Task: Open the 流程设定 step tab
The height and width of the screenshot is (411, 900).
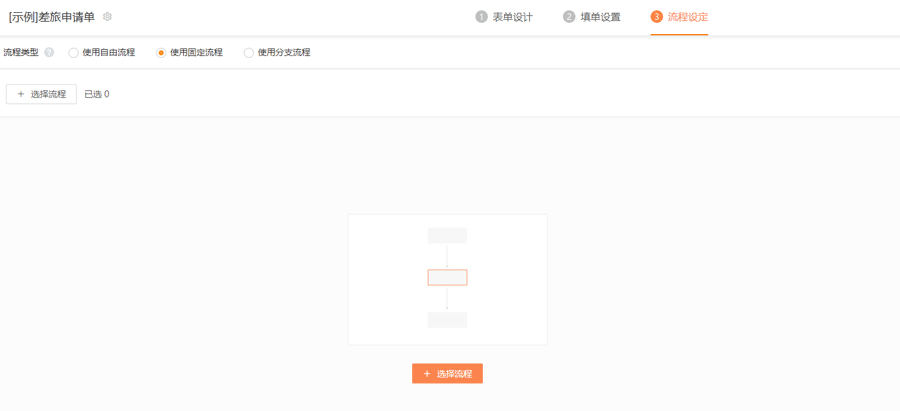Action: point(679,17)
